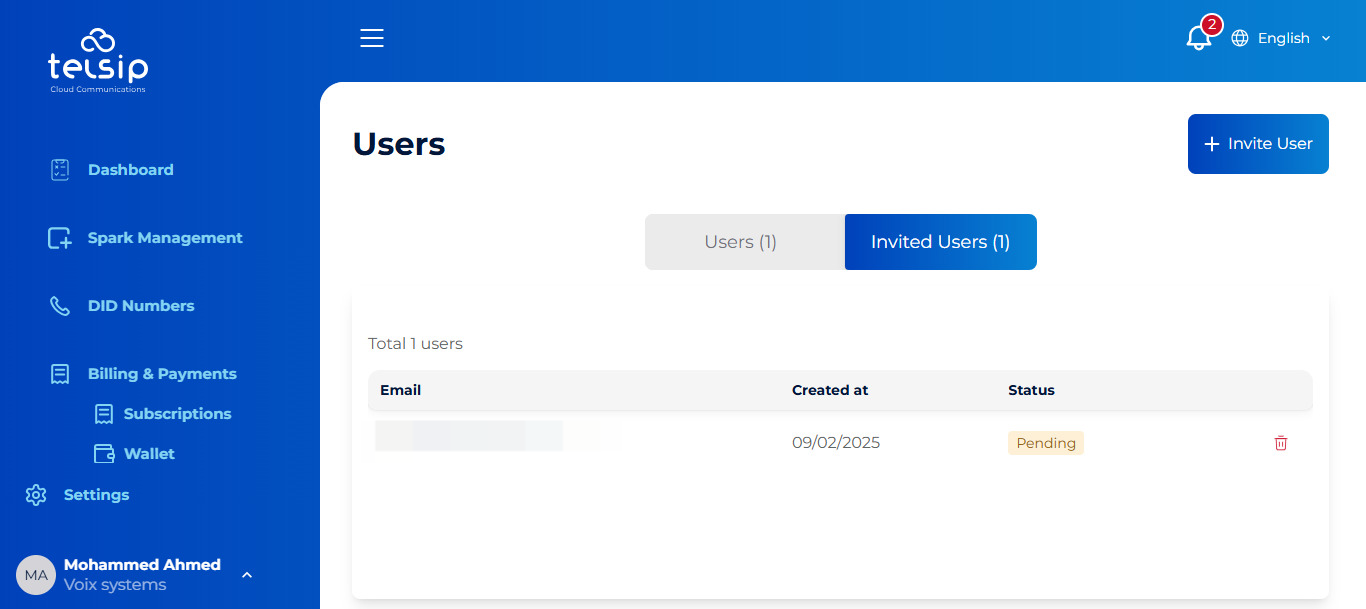Click the Dashboard checklist icon

coord(60,170)
